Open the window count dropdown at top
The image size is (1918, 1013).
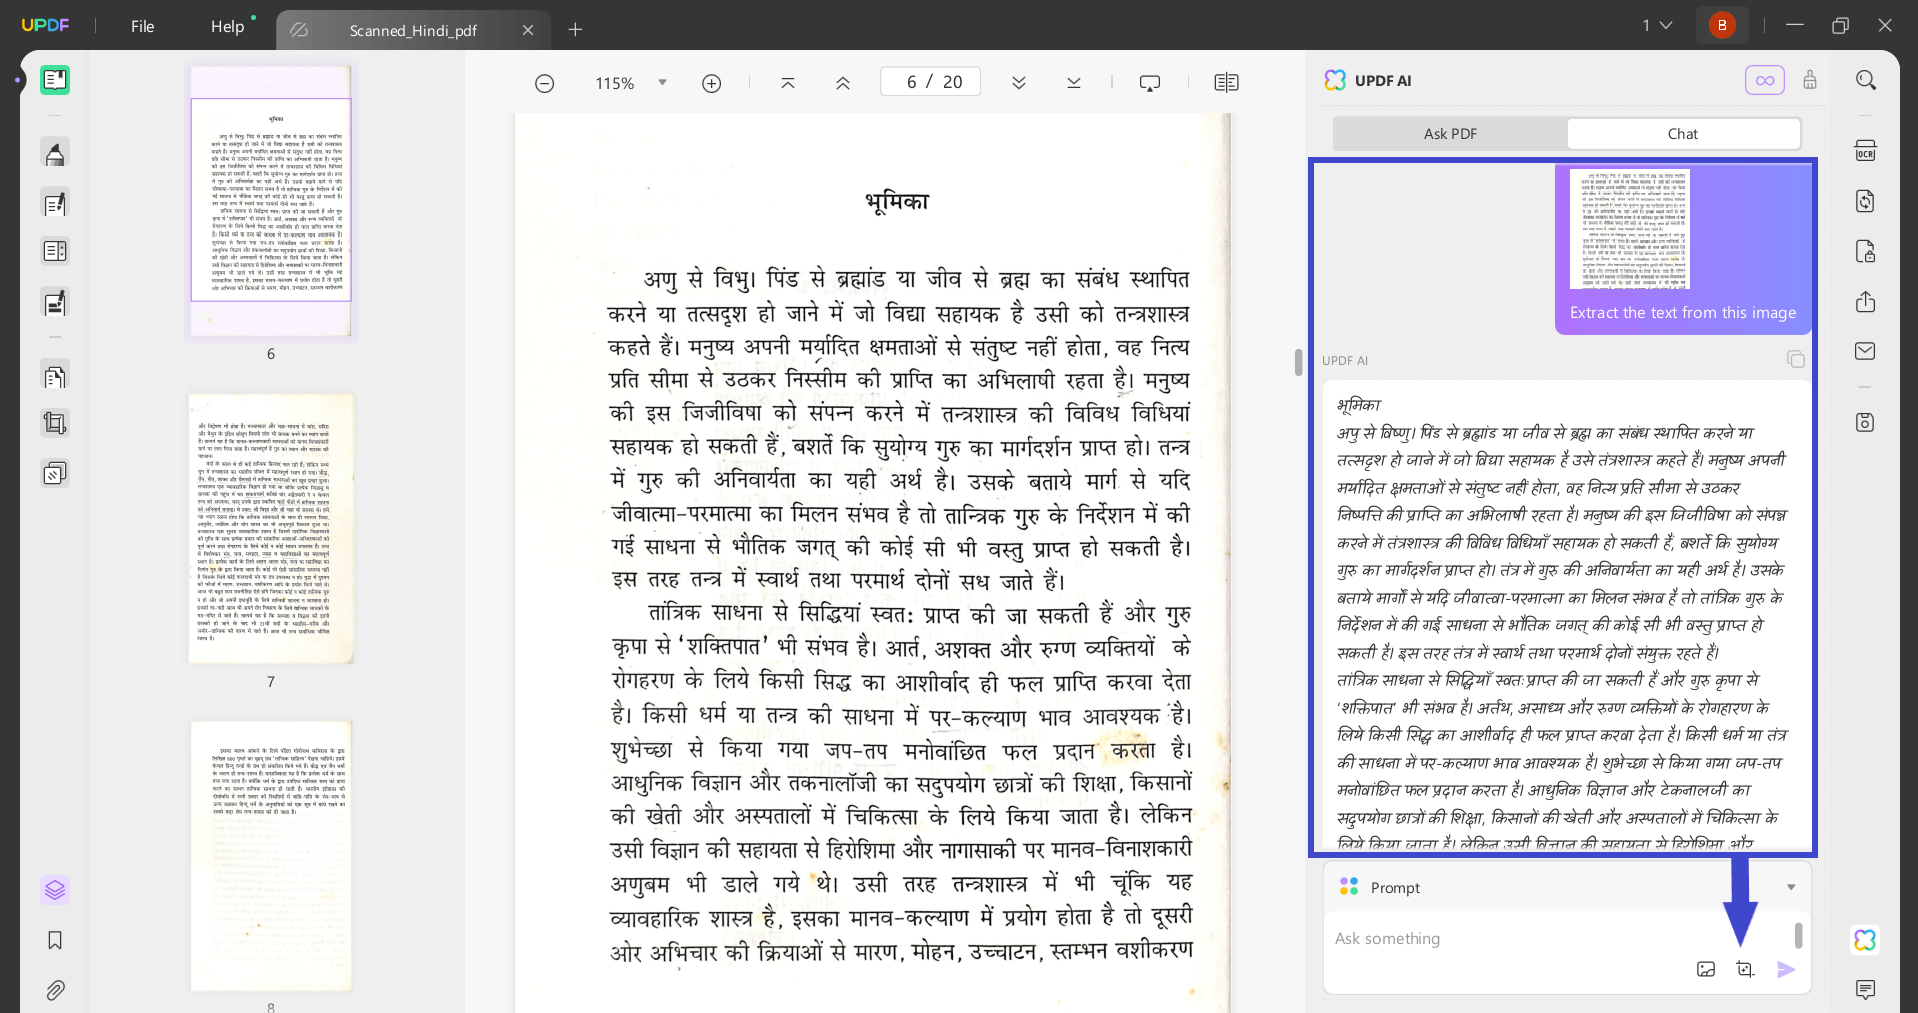tap(1656, 25)
